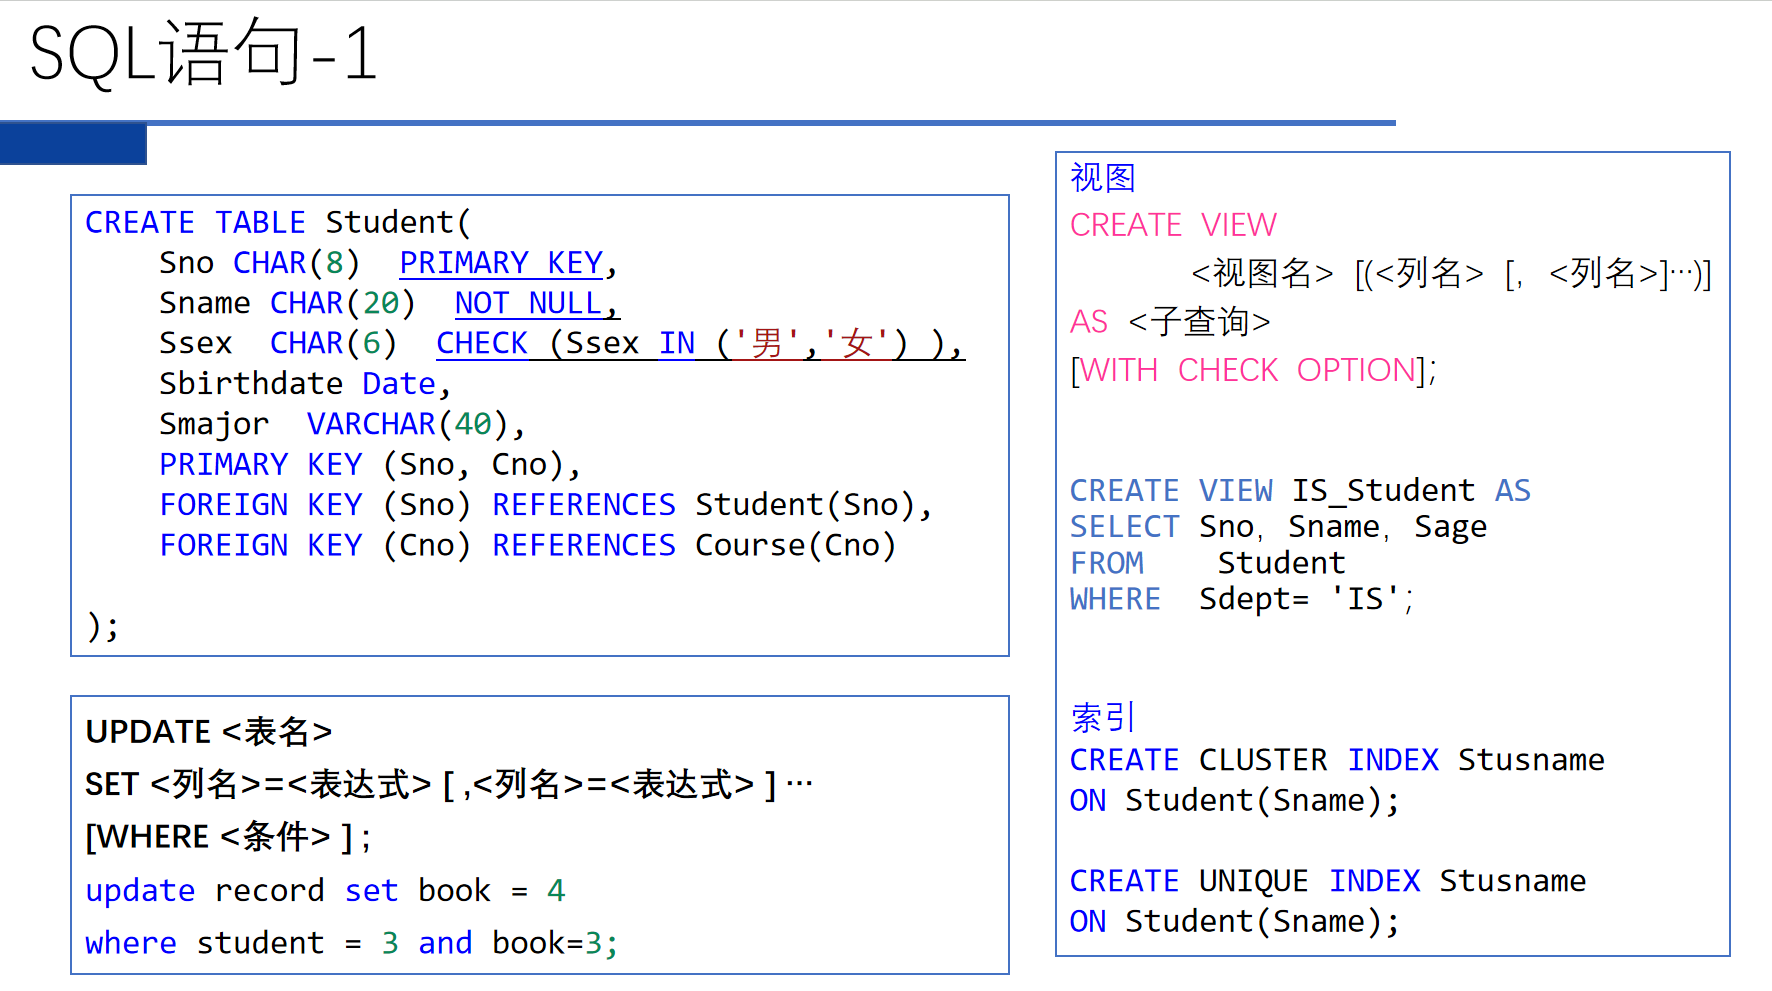Click the "CREATE CLUSTER INDEX Stusname" line
This screenshot has width=1772, height=991.
(1336, 760)
